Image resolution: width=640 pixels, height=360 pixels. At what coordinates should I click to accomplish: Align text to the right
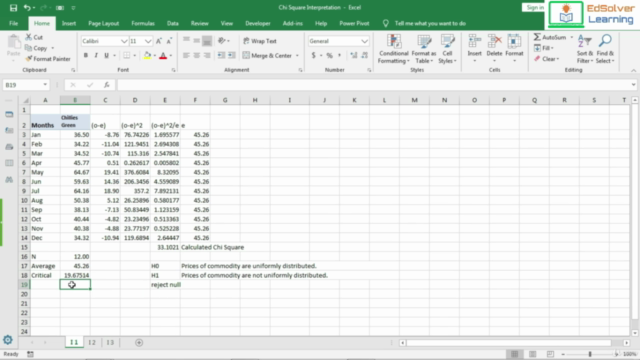(x=207, y=56)
